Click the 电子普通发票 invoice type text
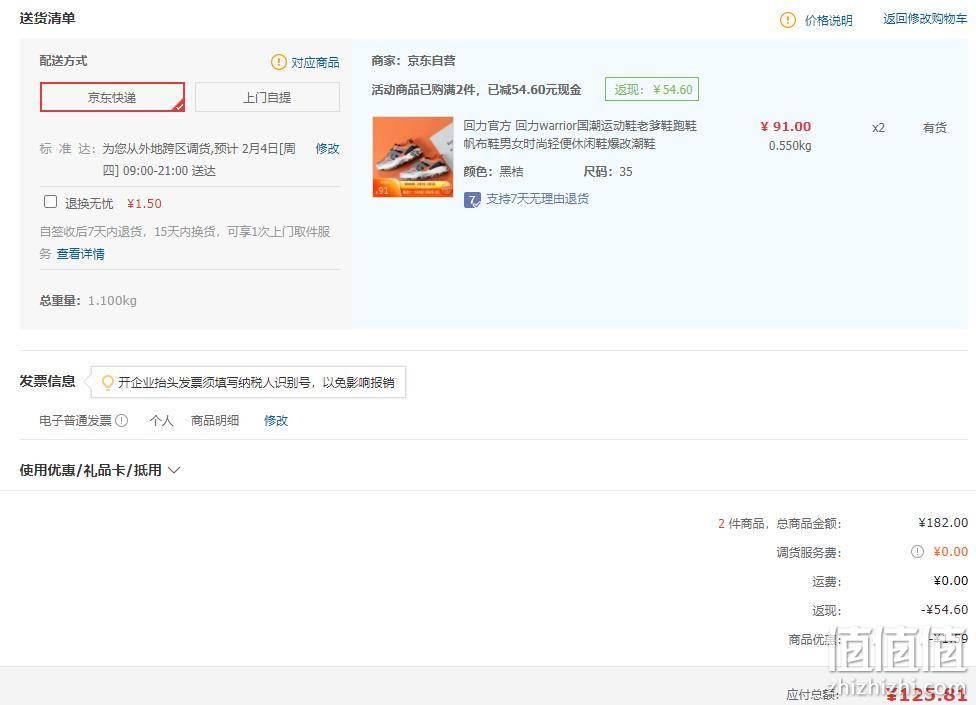 click(75, 421)
